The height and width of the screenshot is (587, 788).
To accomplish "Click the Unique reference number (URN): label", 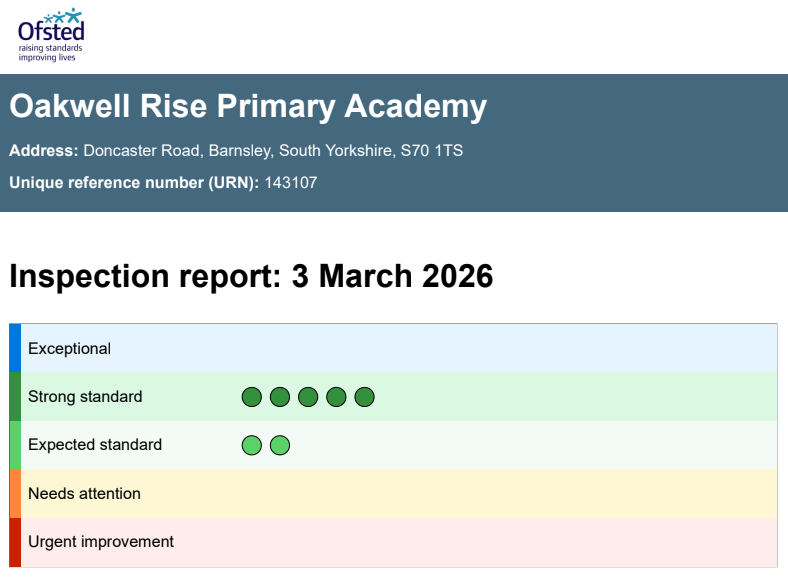I will coord(134,182).
